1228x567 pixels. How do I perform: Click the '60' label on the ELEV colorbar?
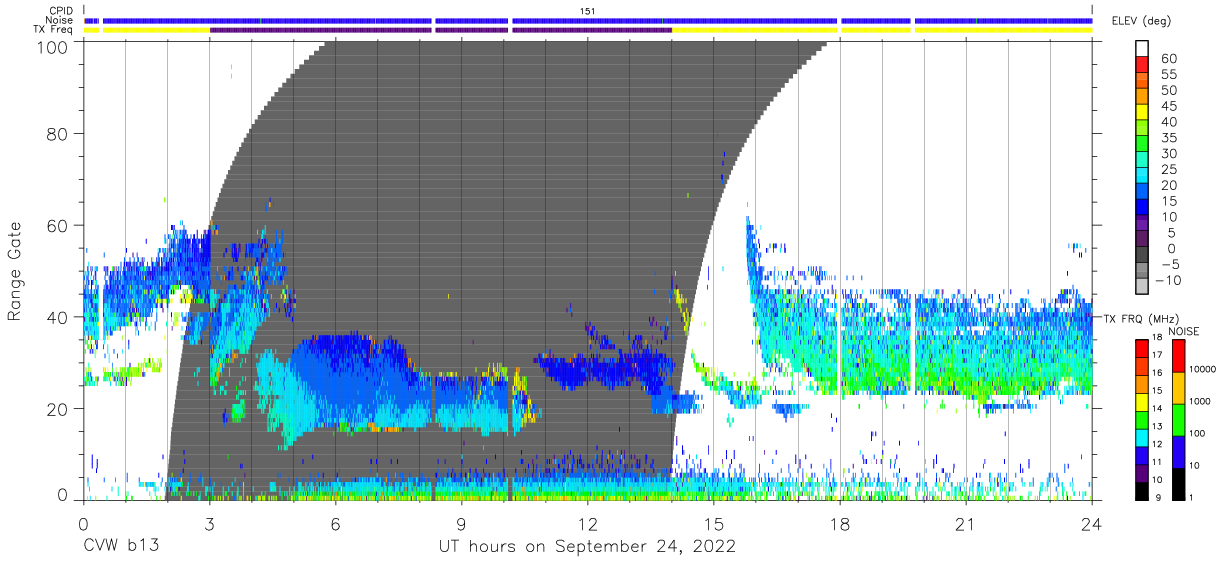tap(1169, 58)
